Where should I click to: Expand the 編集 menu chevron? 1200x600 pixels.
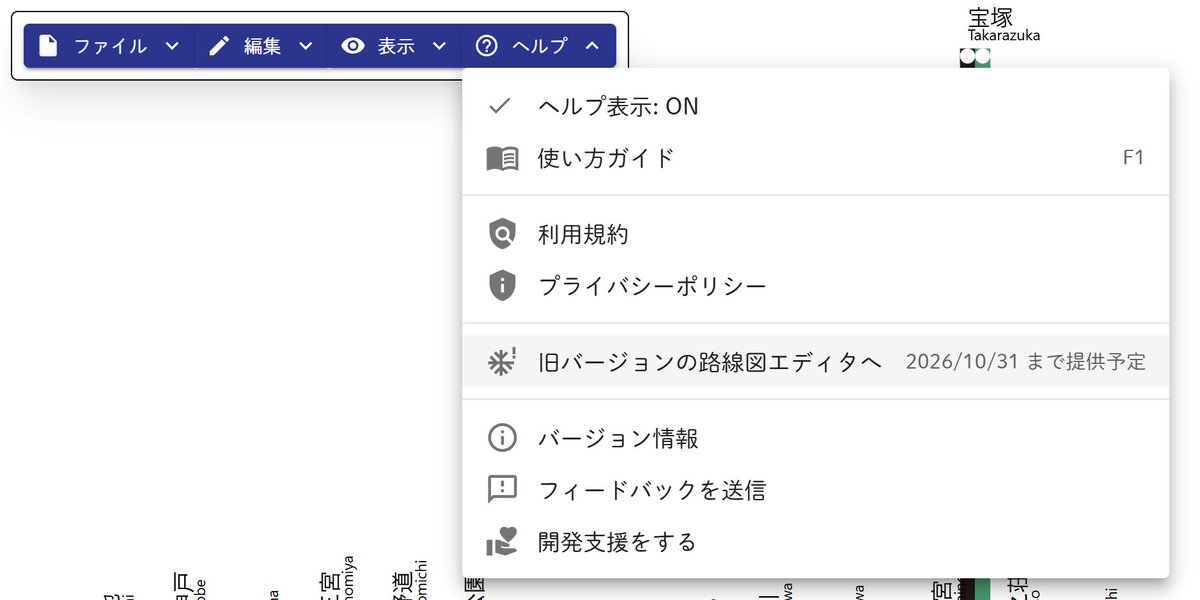click(306, 45)
